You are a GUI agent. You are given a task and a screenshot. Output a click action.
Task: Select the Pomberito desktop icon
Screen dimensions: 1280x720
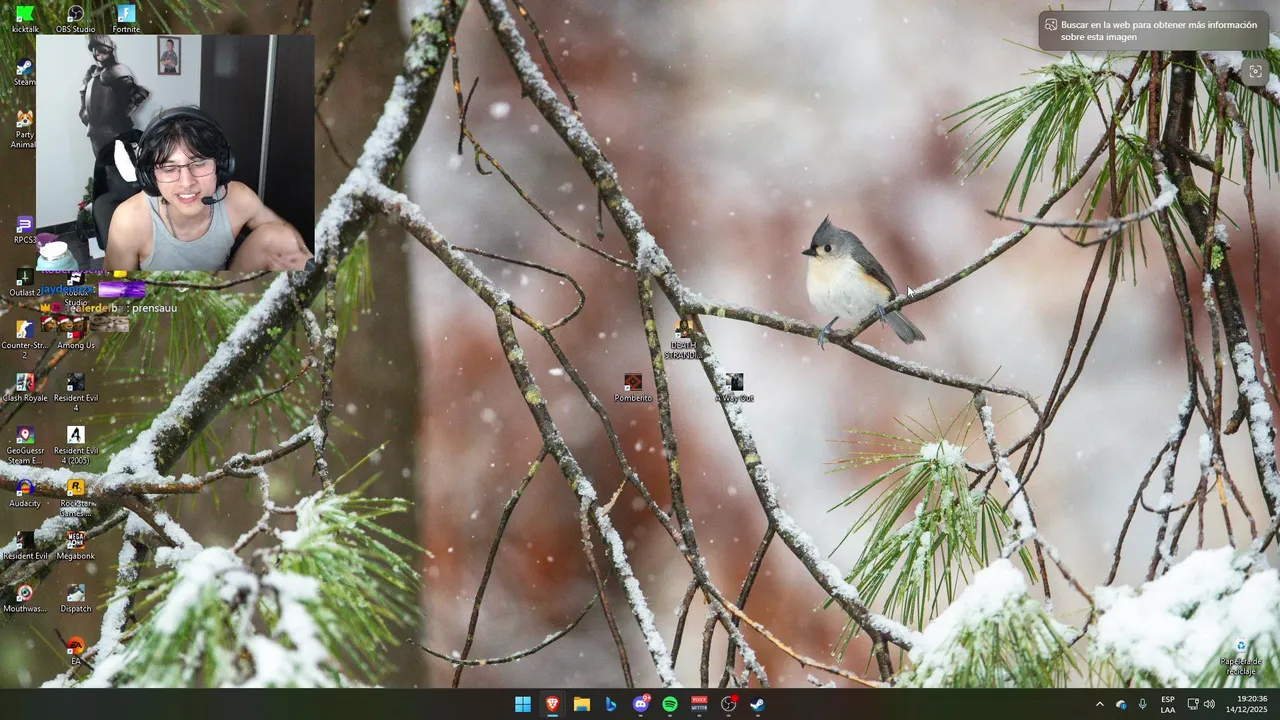(x=633, y=388)
